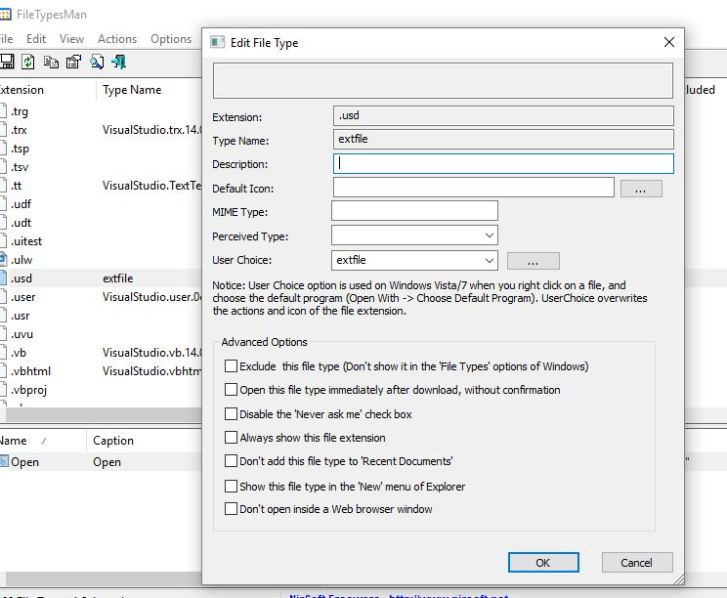Open the Actions menu
The height and width of the screenshot is (598, 727).
[117, 39]
